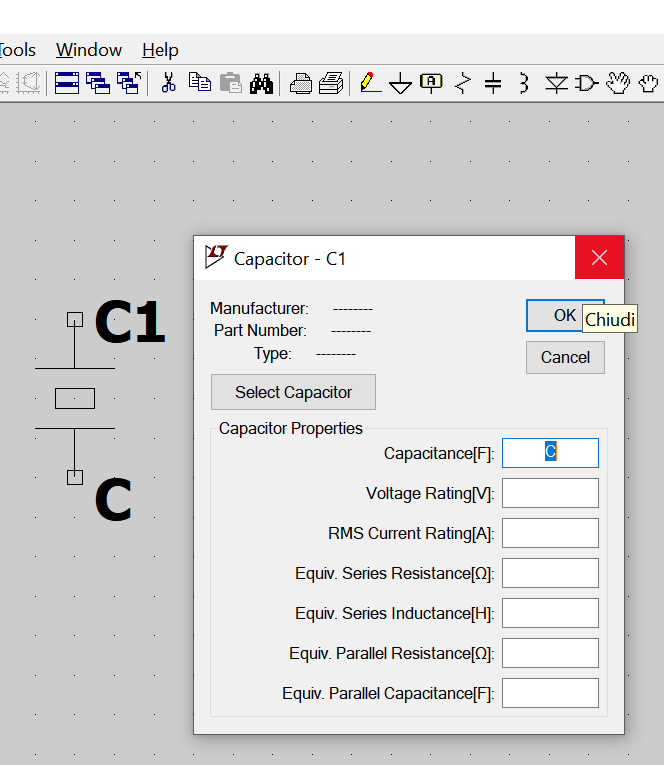
Task: Click the Copy icon in toolbar
Action: (200, 83)
